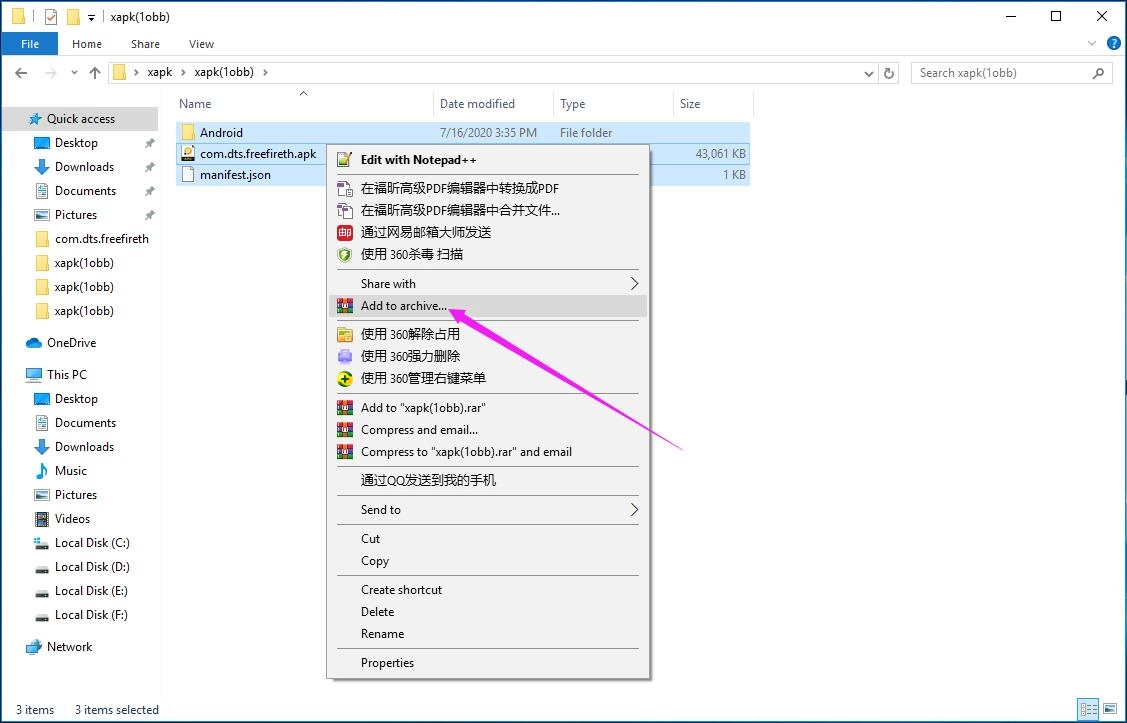Open the File menu
The width and height of the screenshot is (1127, 723).
pos(29,44)
